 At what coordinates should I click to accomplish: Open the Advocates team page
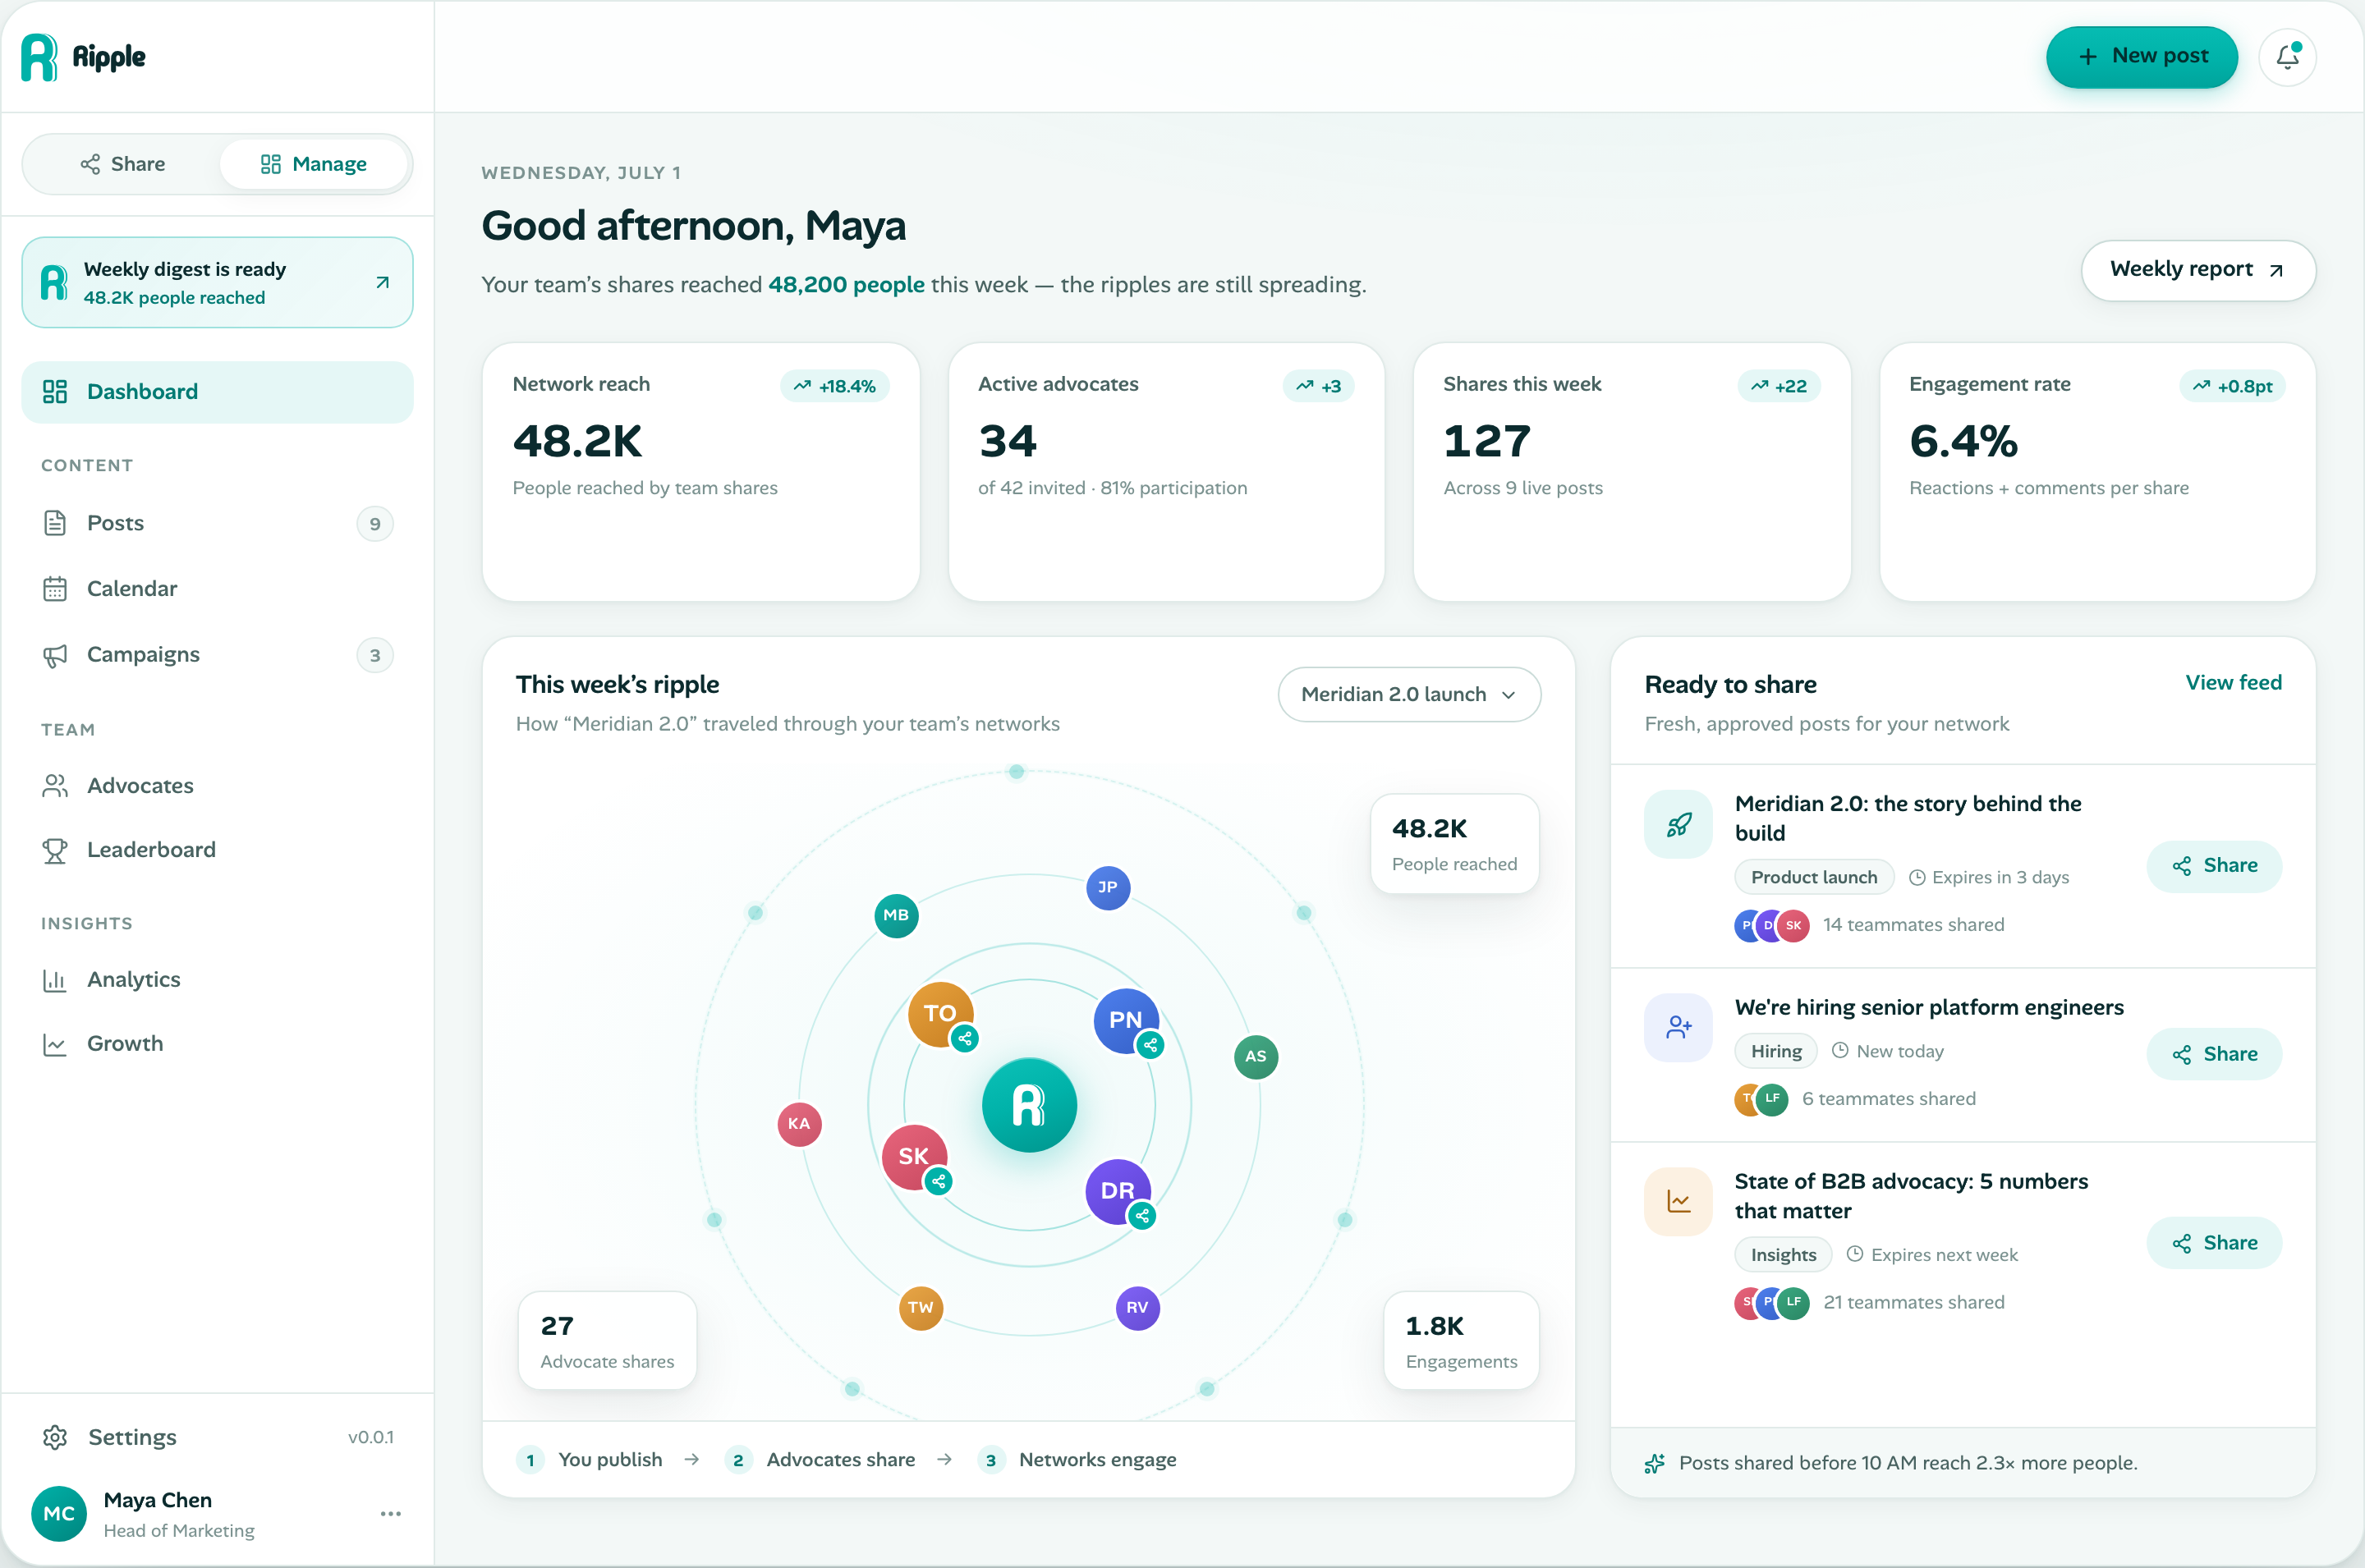(x=217, y=786)
